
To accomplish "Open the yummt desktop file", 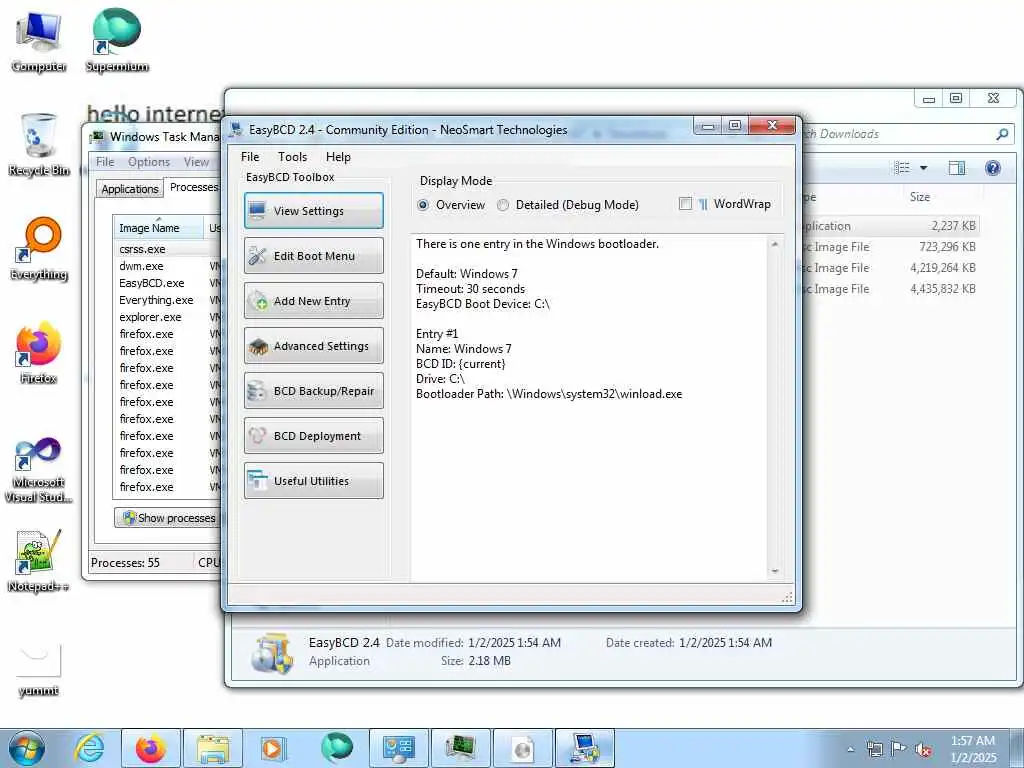I will point(39,669).
